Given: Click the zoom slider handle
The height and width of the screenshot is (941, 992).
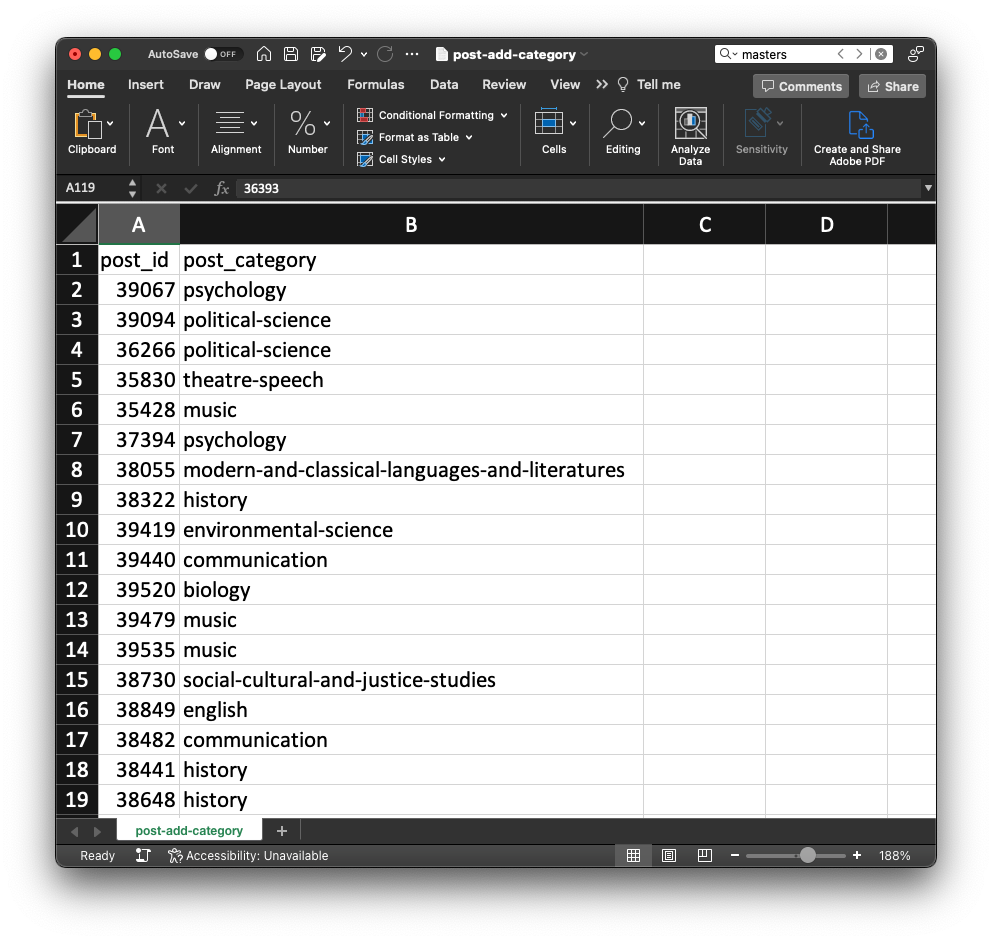Looking at the screenshot, I should (x=807, y=856).
